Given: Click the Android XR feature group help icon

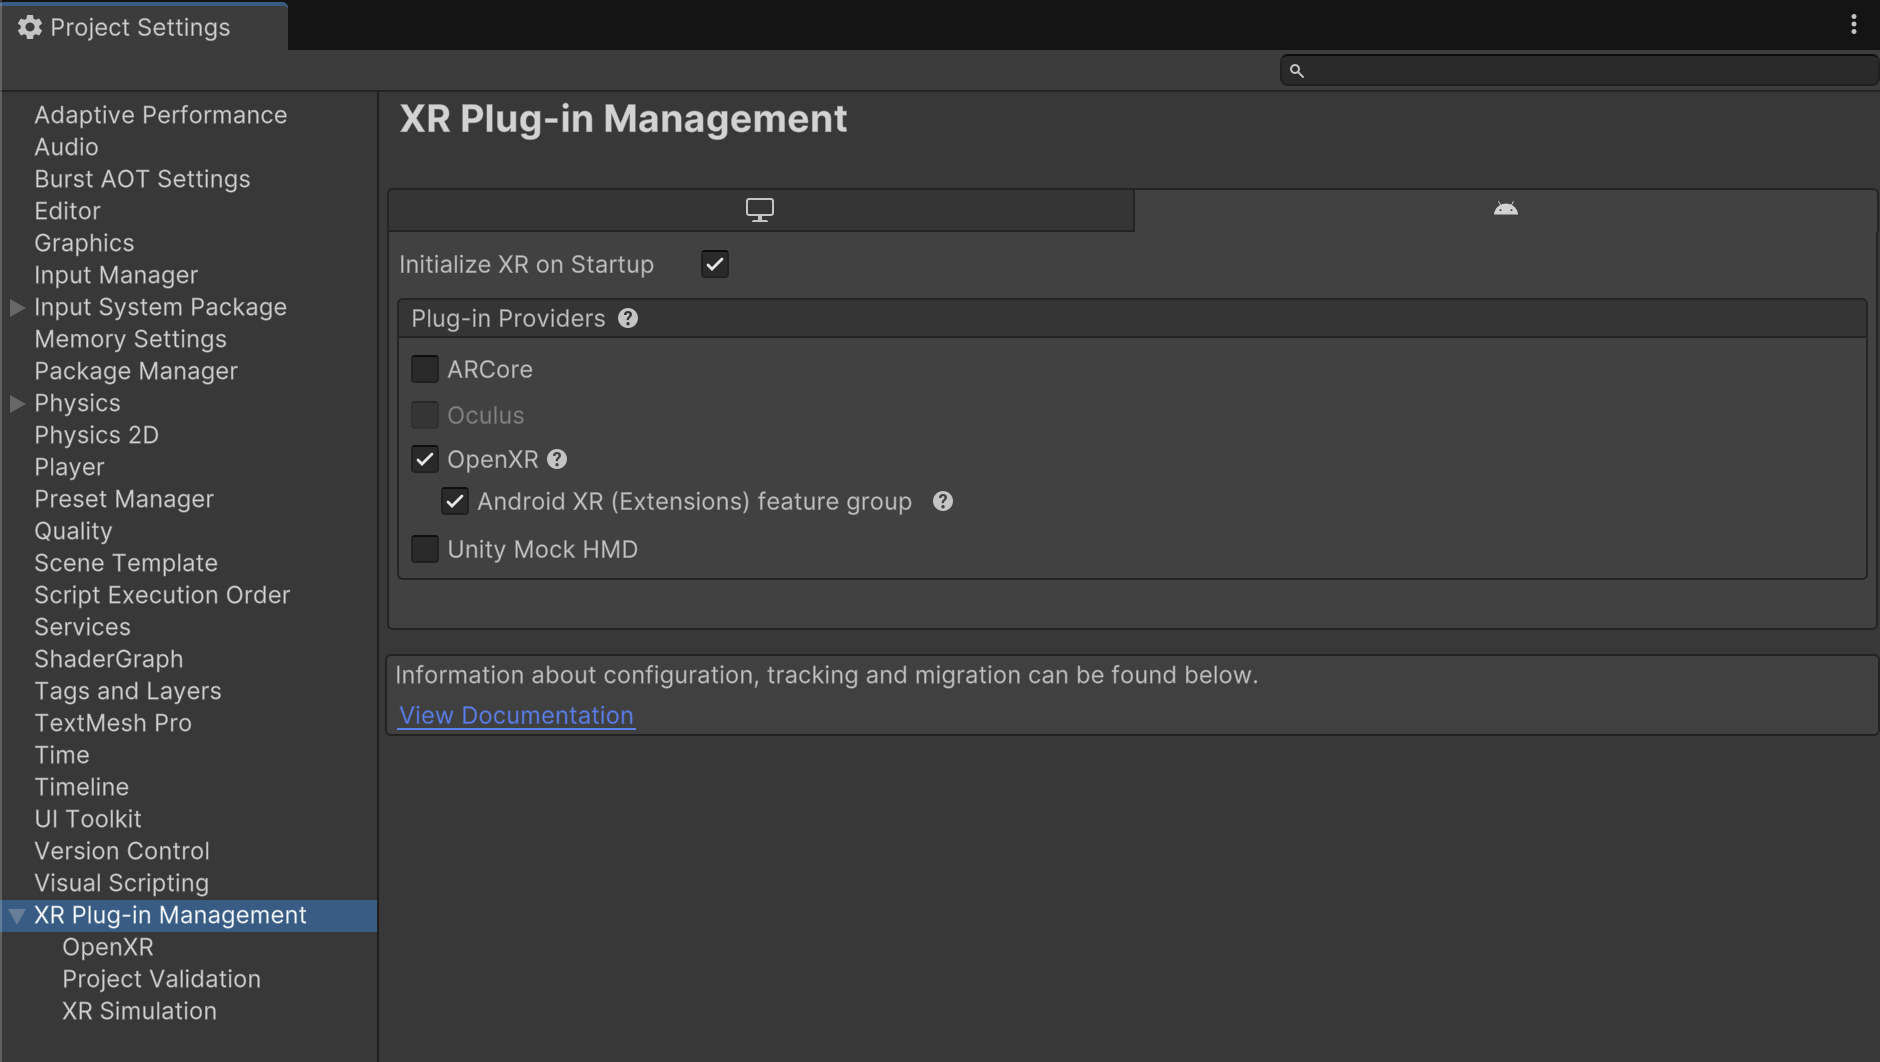Looking at the screenshot, I should (943, 501).
